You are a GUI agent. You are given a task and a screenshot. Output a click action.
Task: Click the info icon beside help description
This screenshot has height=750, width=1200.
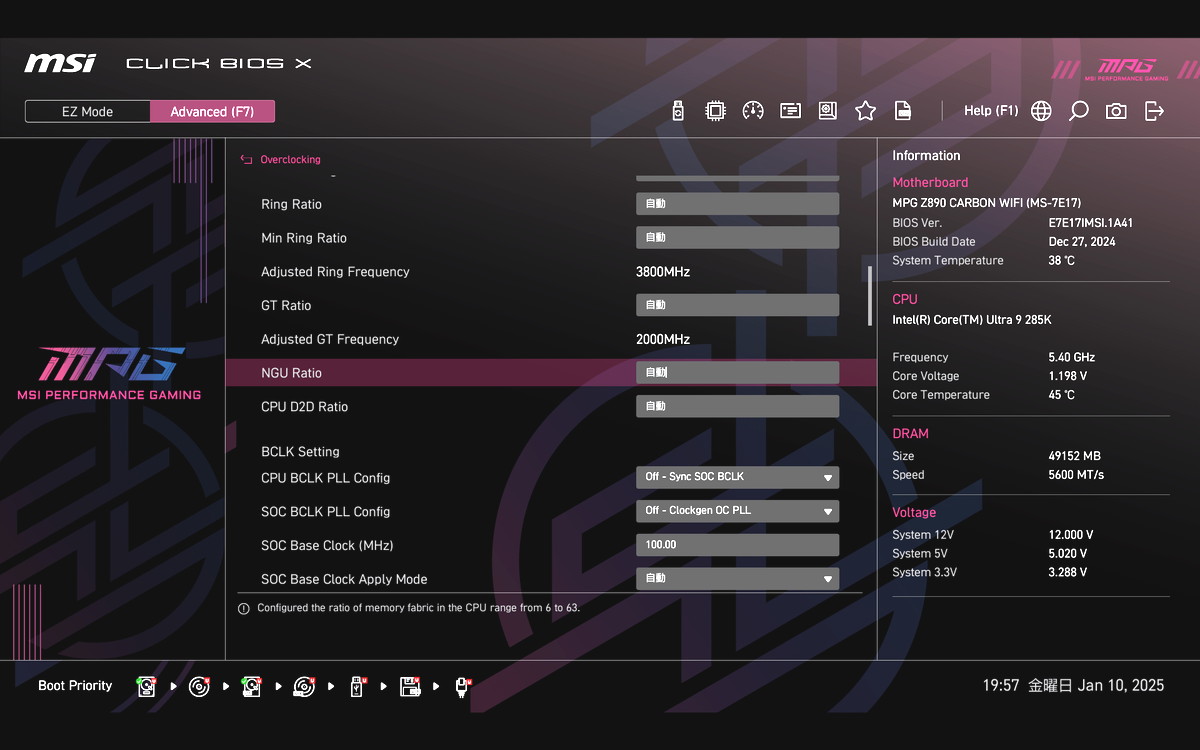[x=244, y=608]
